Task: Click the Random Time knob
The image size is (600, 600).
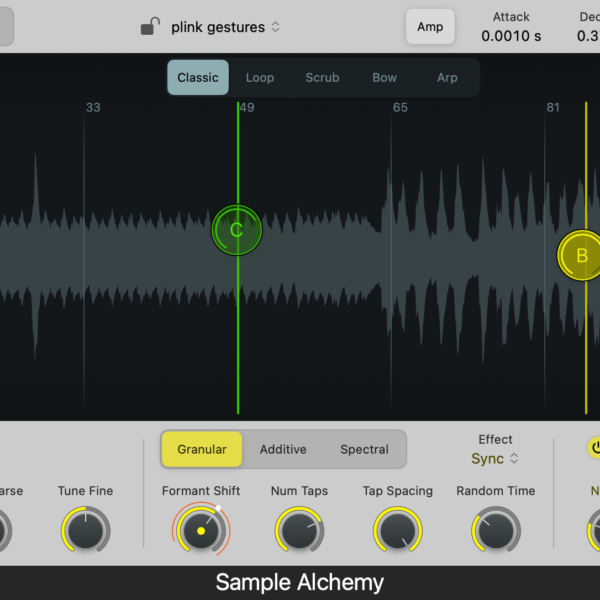Action: tap(496, 530)
